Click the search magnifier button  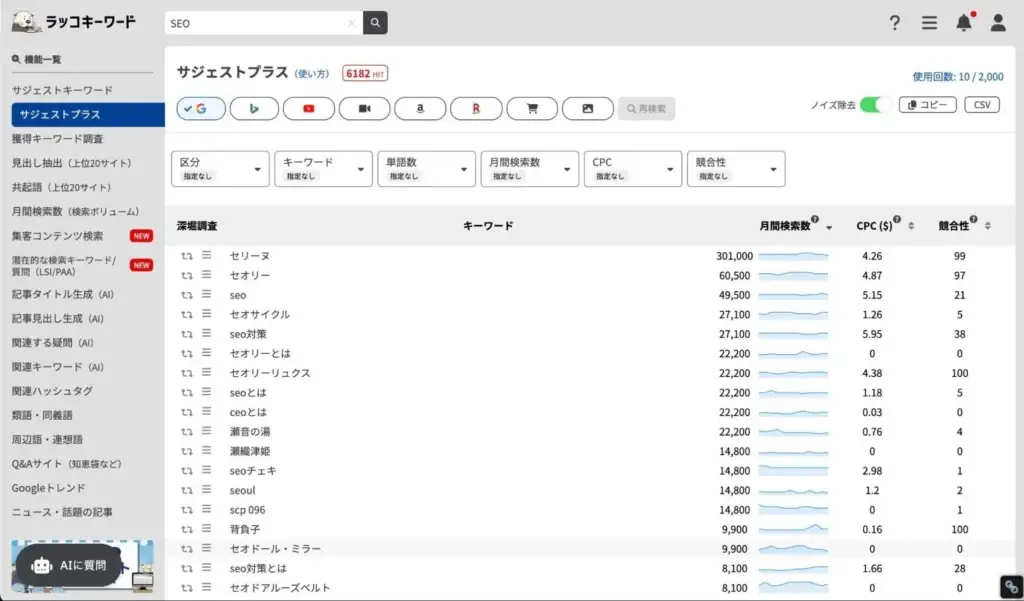(375, 23)
